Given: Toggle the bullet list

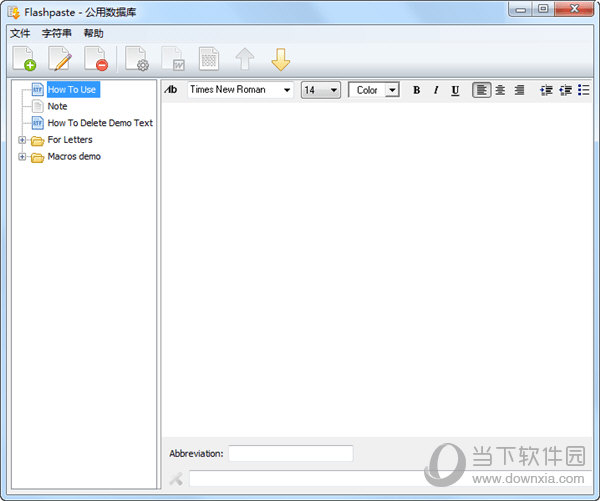Looking at the screenshot, I should 584,90.
